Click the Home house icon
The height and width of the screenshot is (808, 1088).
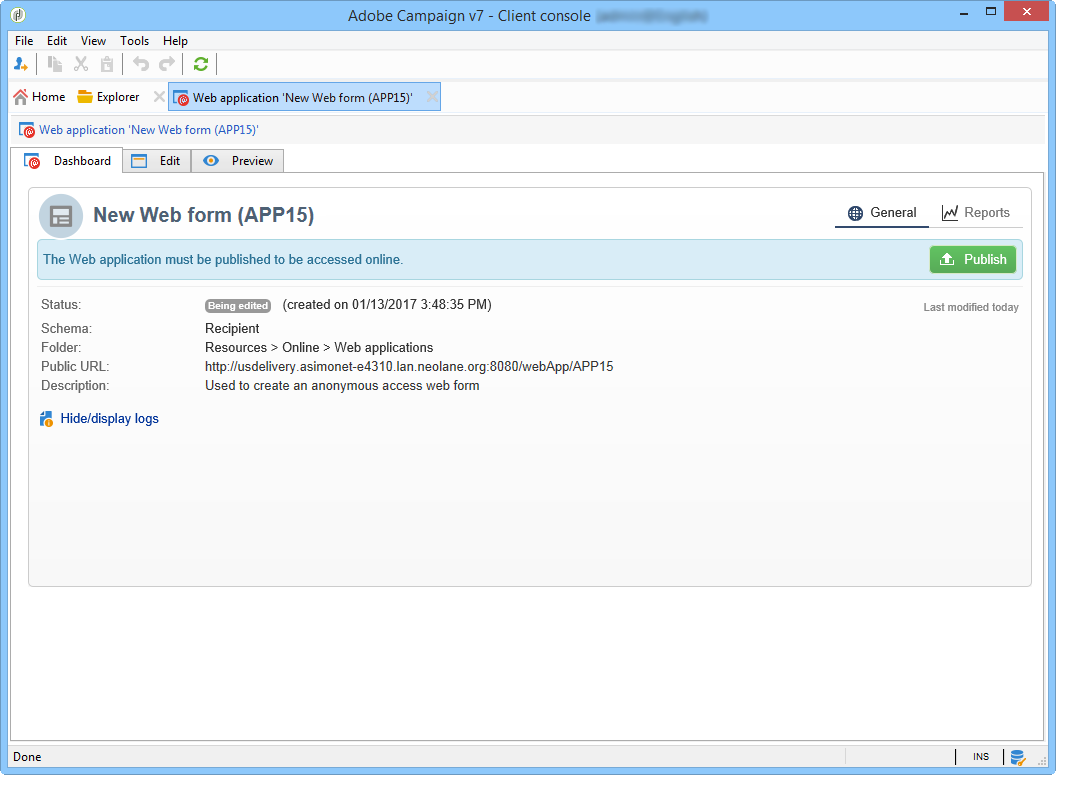[x=20, y=97]
